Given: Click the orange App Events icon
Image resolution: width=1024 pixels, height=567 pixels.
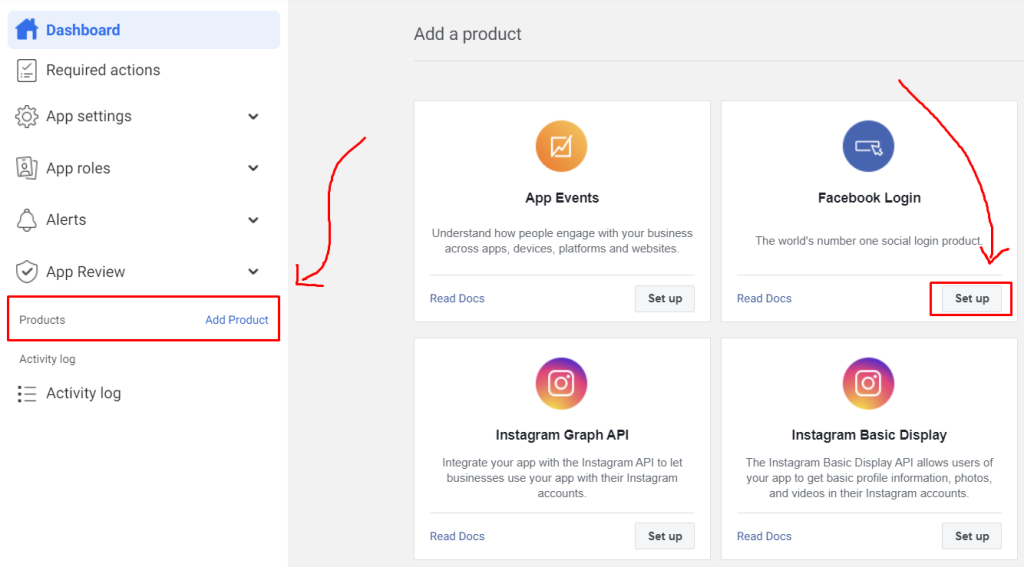Looking at the screenshot, I should pyautogui.click(x=561, y=146).
